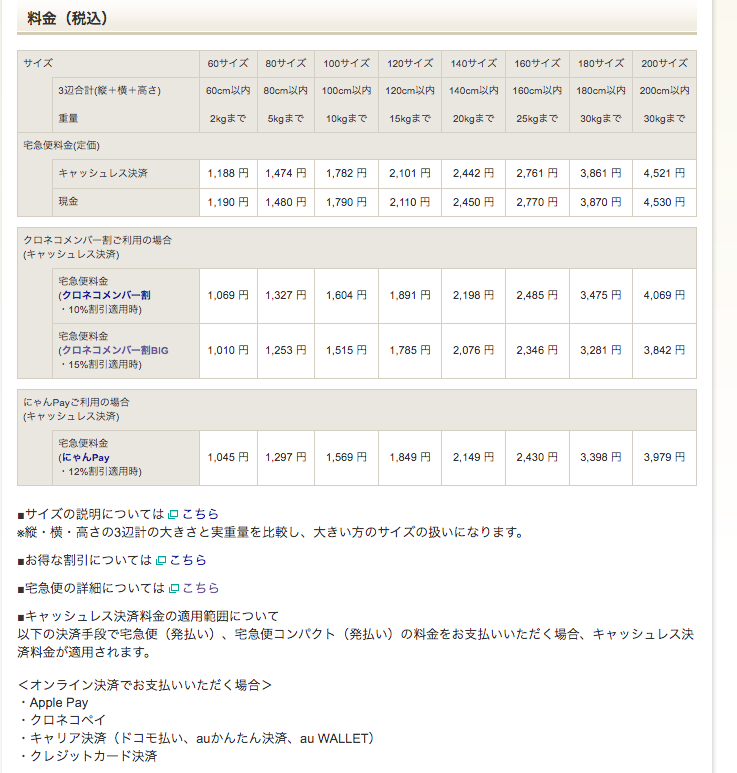Screen dimensions: 737x773
Task: Click the 料金(税込) section heading
Action: click(x=68, y=19)
